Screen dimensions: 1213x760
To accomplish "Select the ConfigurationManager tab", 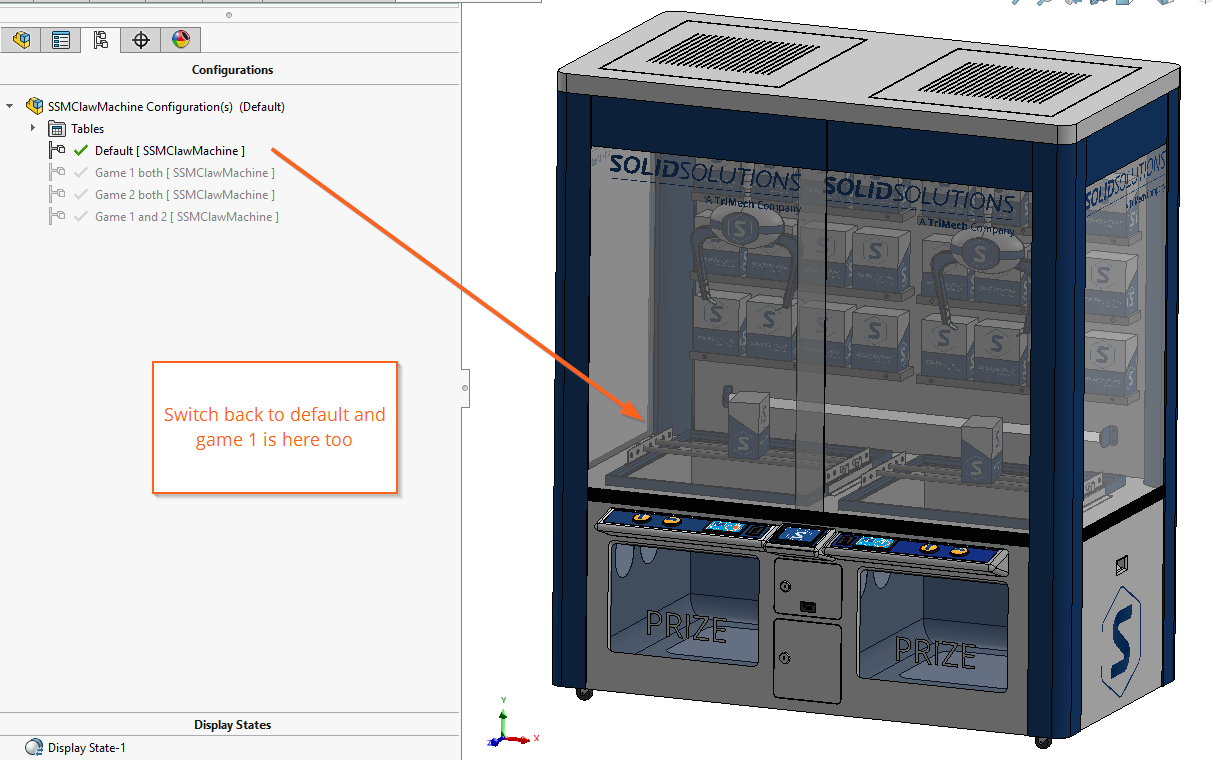I will (x=101, y=40).
